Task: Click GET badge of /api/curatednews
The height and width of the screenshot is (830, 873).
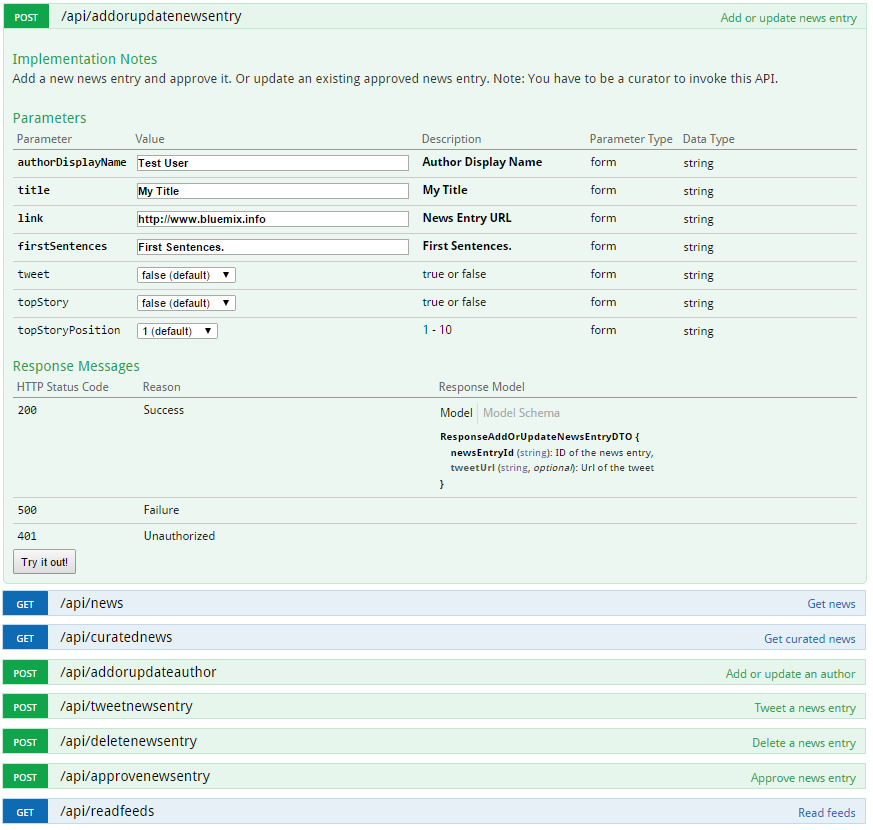Action: [x=25, y=638]
